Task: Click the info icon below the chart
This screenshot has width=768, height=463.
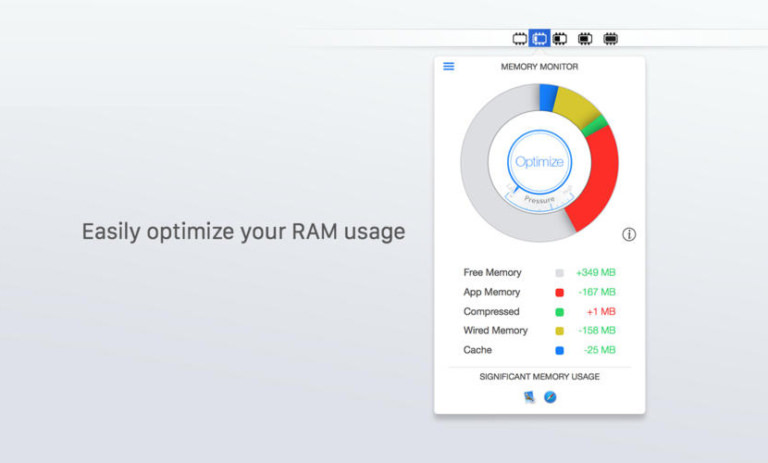Action: pyautogui.click(x=629, y=235)
